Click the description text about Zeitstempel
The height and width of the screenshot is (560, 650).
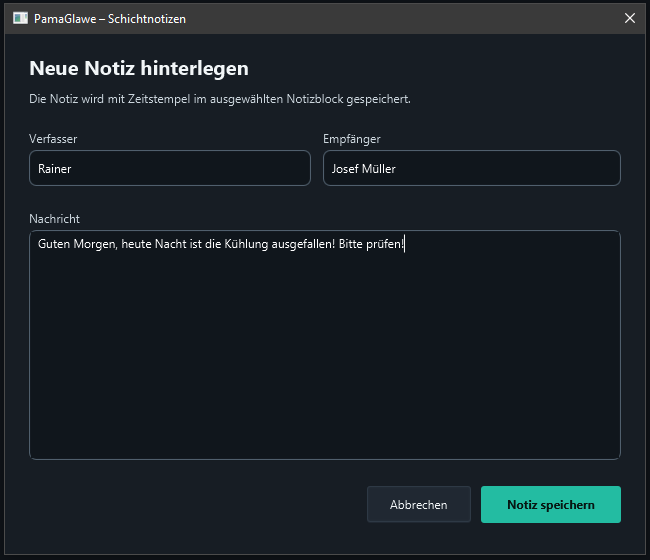coord(220,99)
